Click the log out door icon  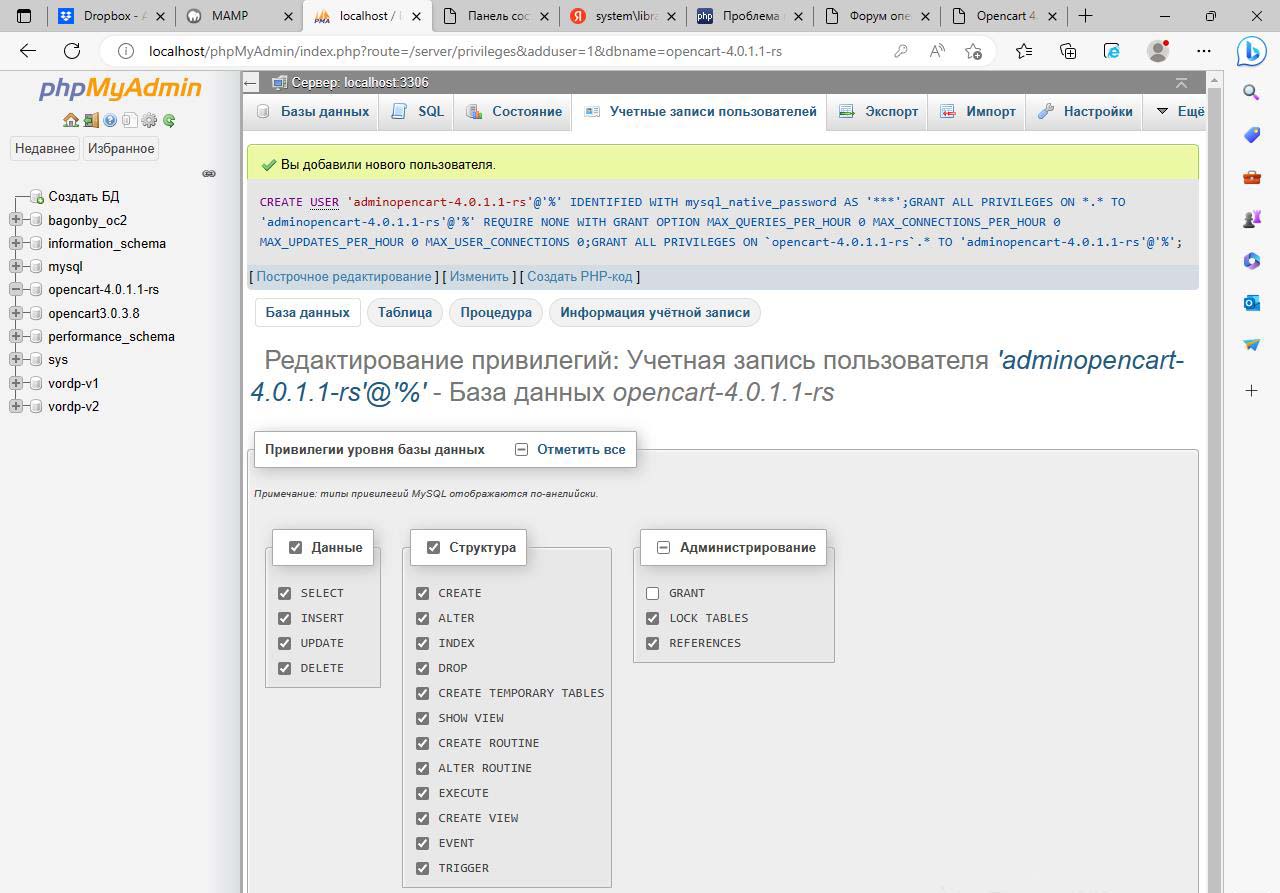90,120
